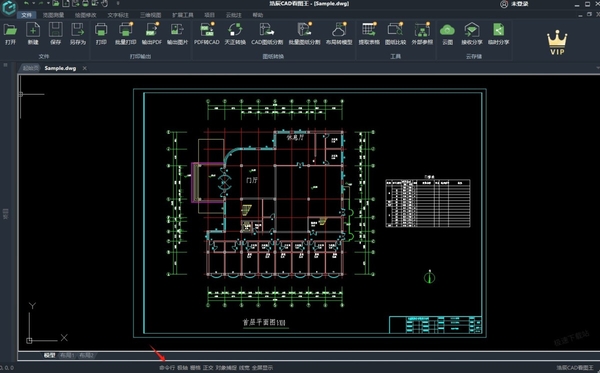Start the 天正转换 conversion tool
The height and width of the screenshot is (373, 600).
pos(235,34)
